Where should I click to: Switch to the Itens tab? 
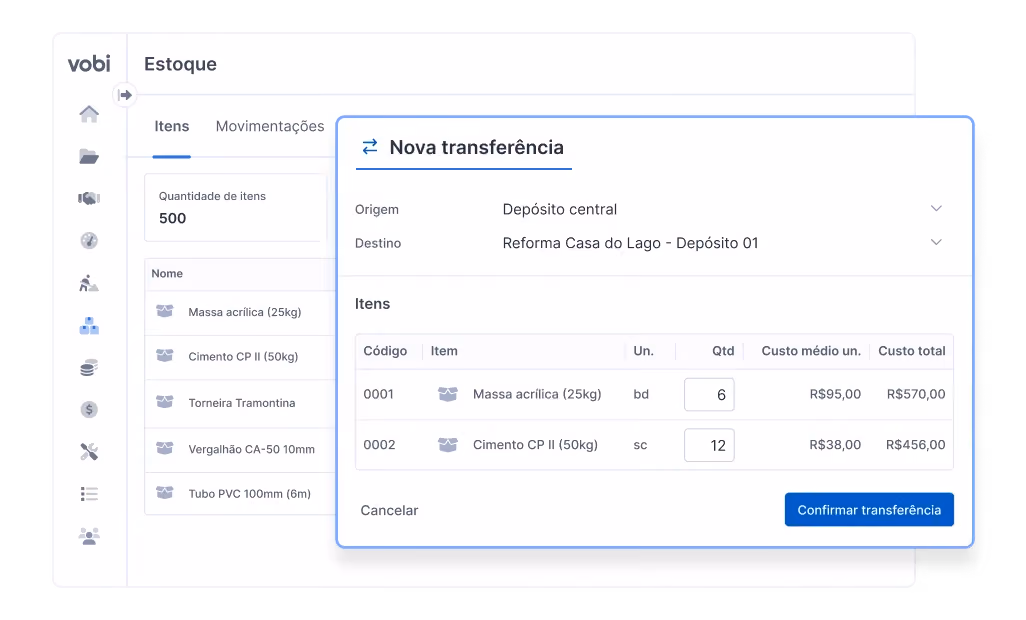[x=171, y=126]
